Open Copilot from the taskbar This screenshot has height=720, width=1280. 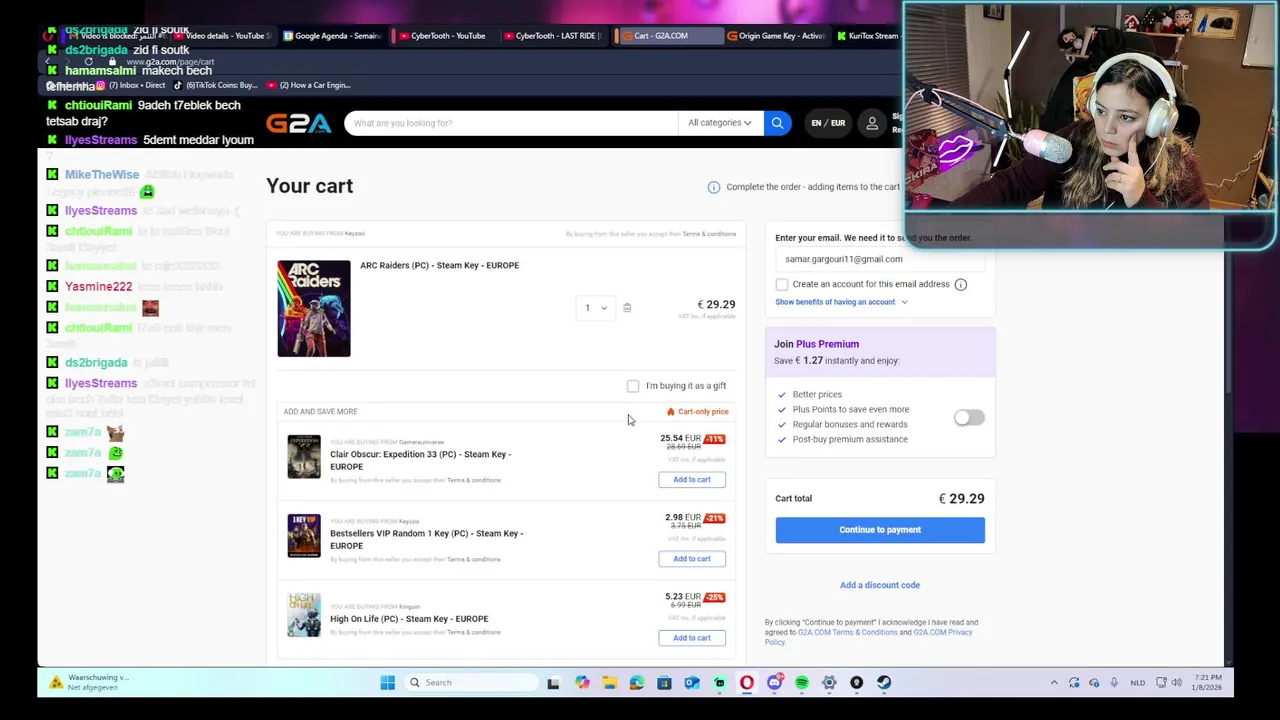[582, 683]
